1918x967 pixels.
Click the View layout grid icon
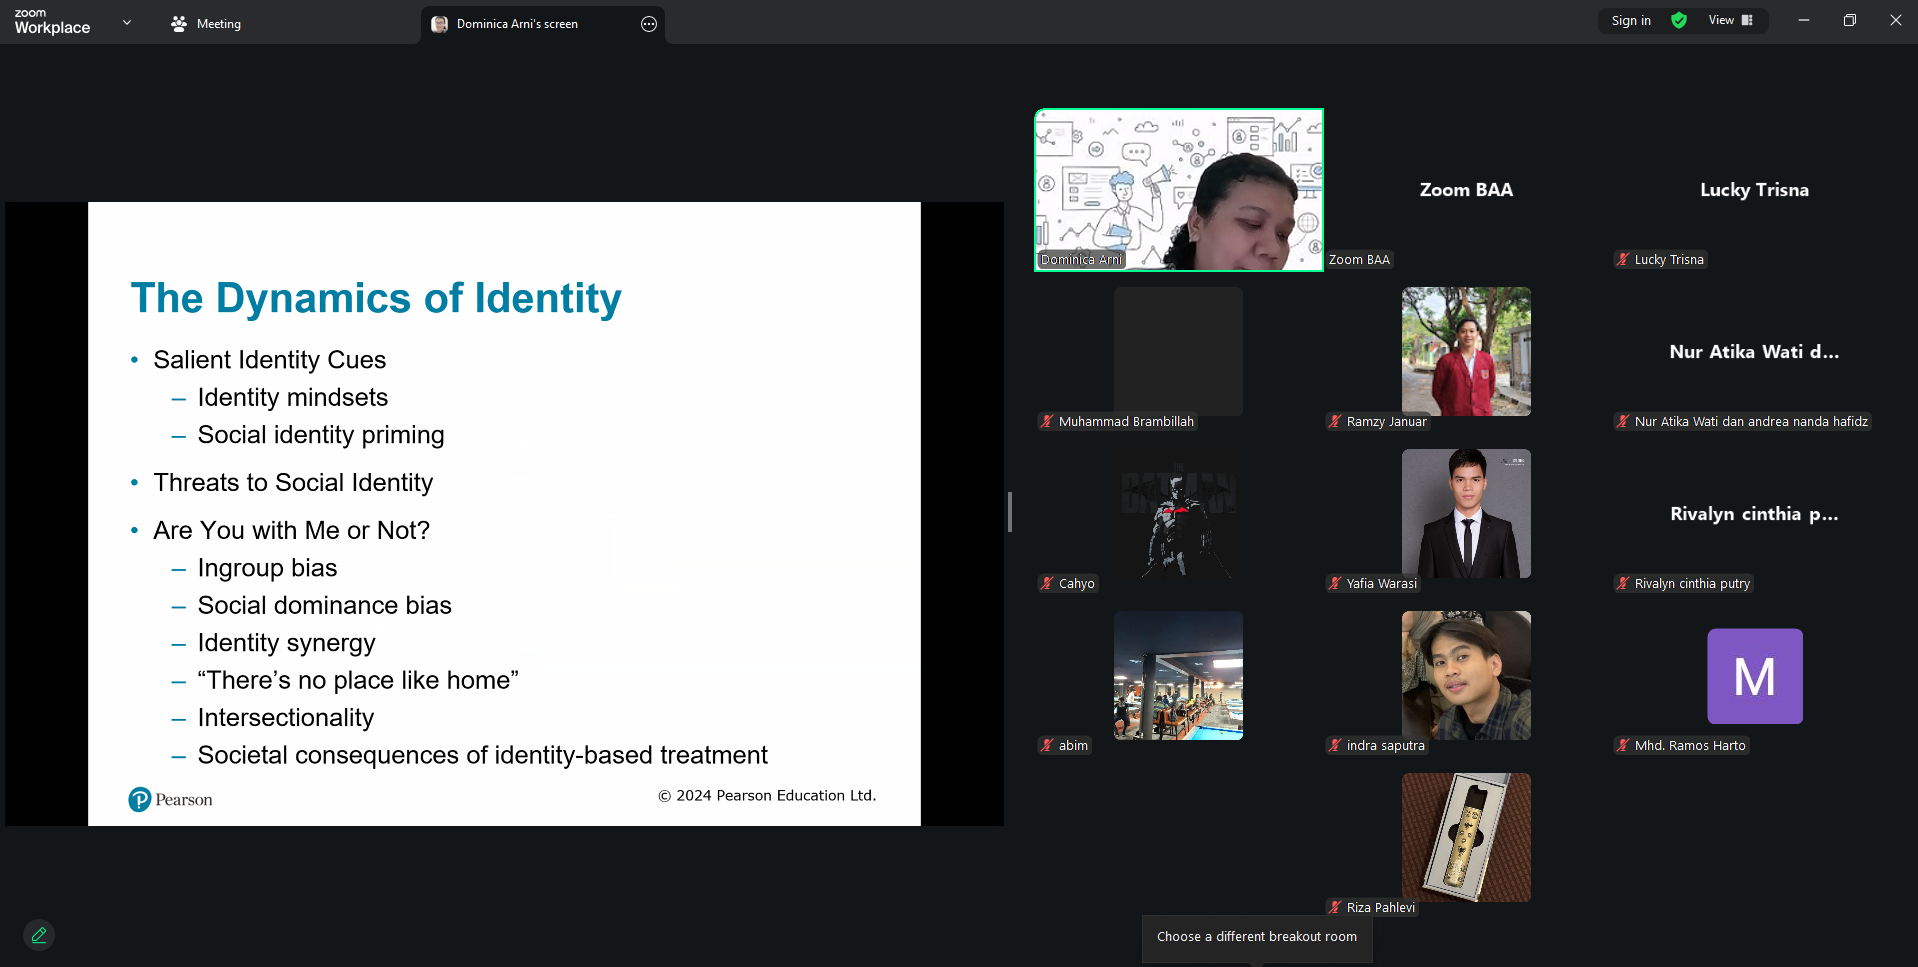pos(1747,20)
